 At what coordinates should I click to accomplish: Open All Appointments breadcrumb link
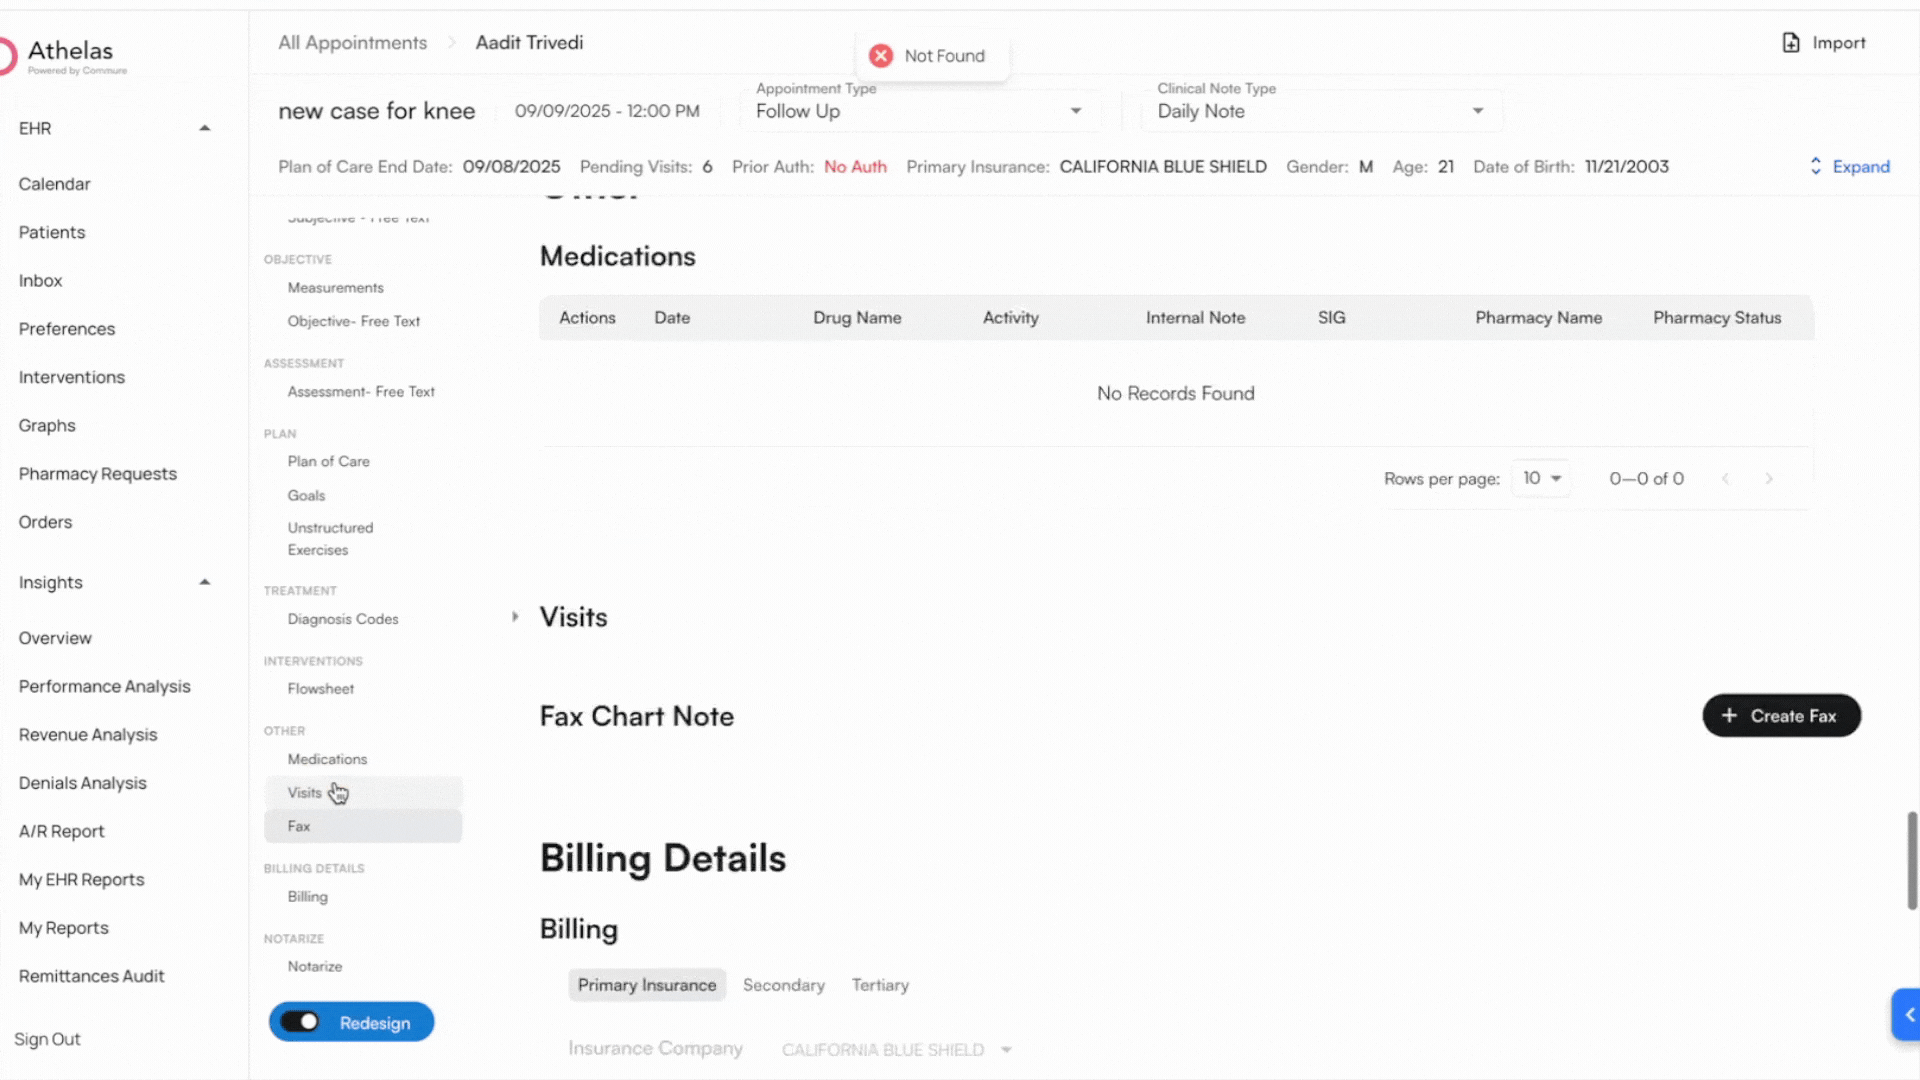tap(352, 43)
